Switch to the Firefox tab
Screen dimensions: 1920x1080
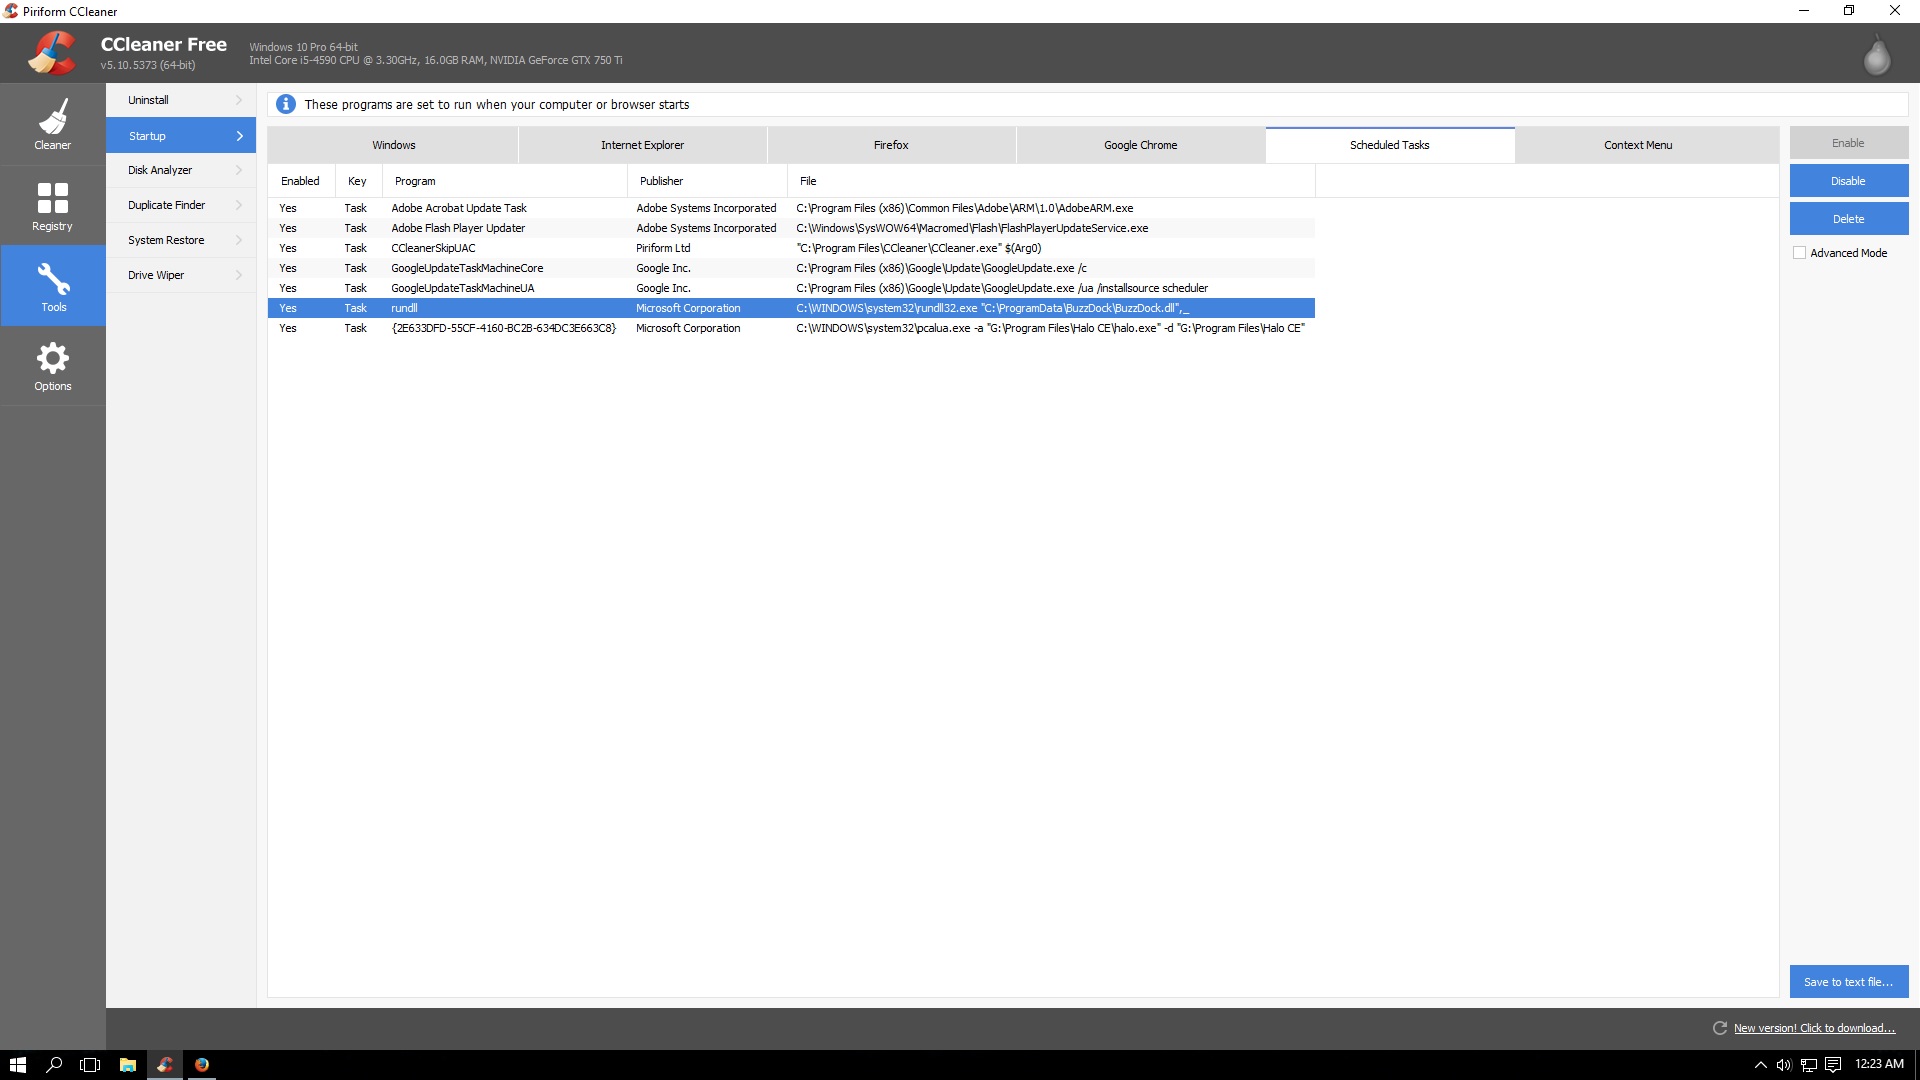[891, 145]
